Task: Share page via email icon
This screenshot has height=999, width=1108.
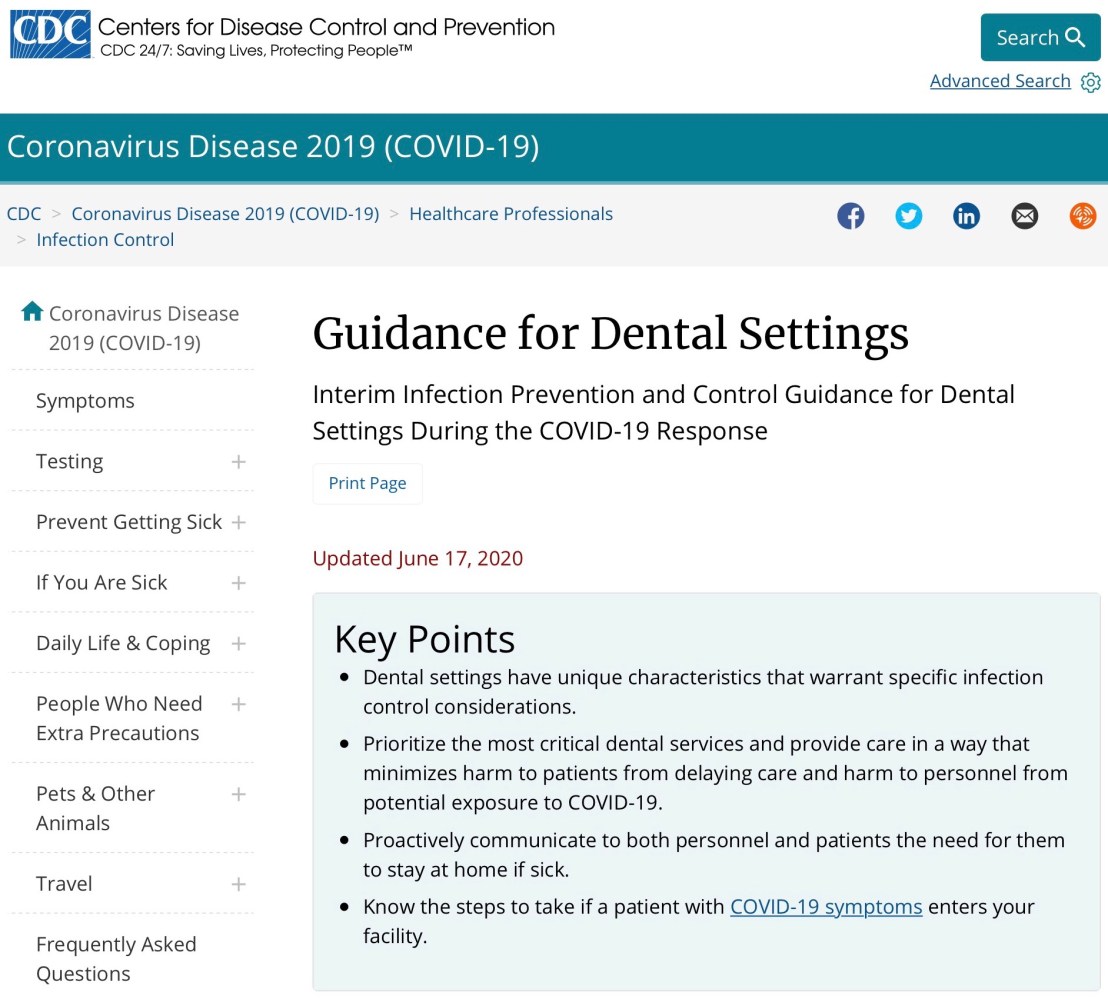Action: pos(1024,216)
